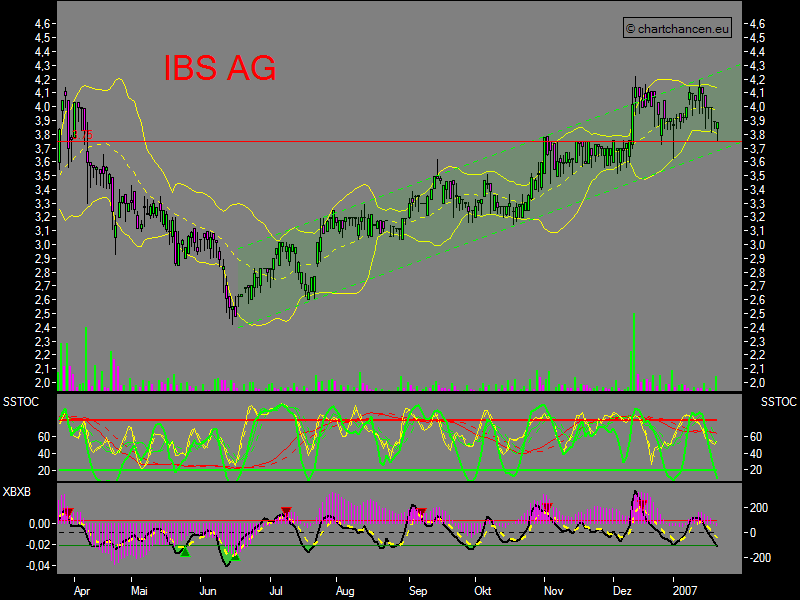Click the chartchancen.eu copyright link
This screenshot has height=600, width=800.
pyautogui.click(x=678, y=28)
